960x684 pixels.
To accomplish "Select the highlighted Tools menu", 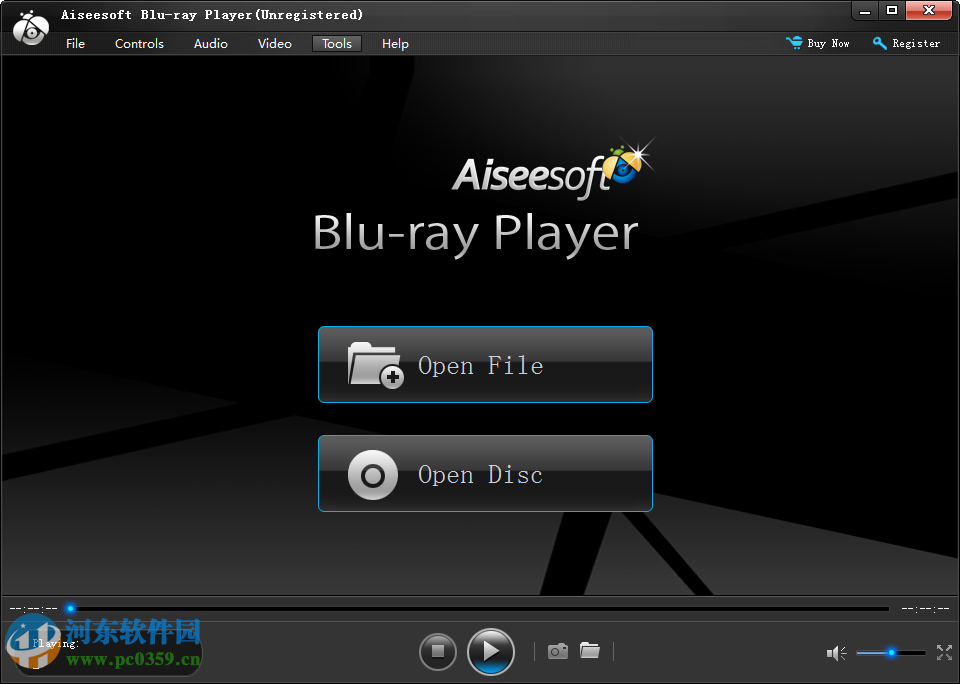I will coord(336,43).
